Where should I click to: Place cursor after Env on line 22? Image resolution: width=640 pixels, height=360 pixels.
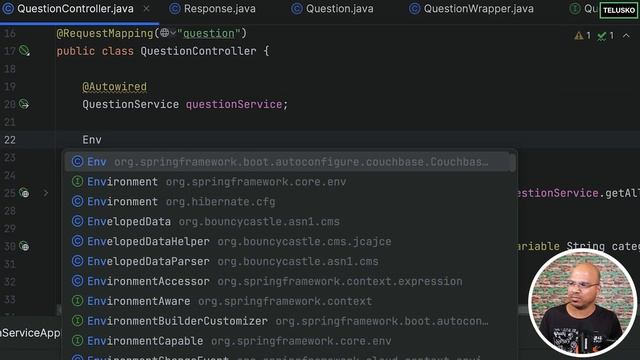(x=102, y=140)
